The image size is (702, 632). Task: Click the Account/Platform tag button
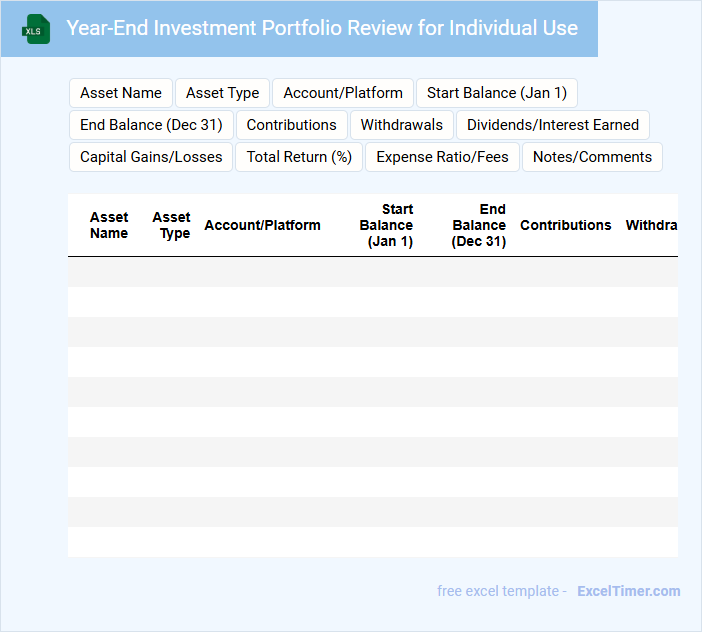tap(343, 93)
